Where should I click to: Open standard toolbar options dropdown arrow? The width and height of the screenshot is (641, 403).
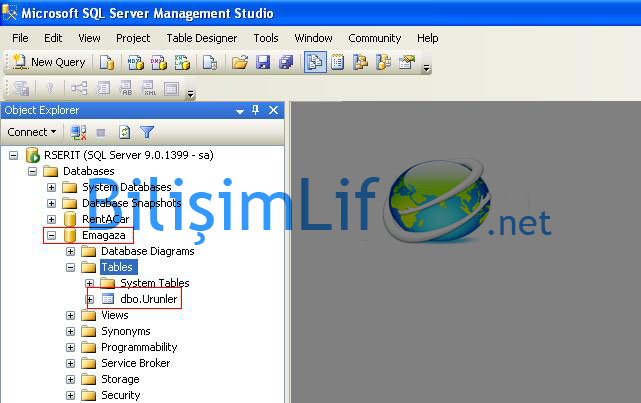(x=426, y=68)
